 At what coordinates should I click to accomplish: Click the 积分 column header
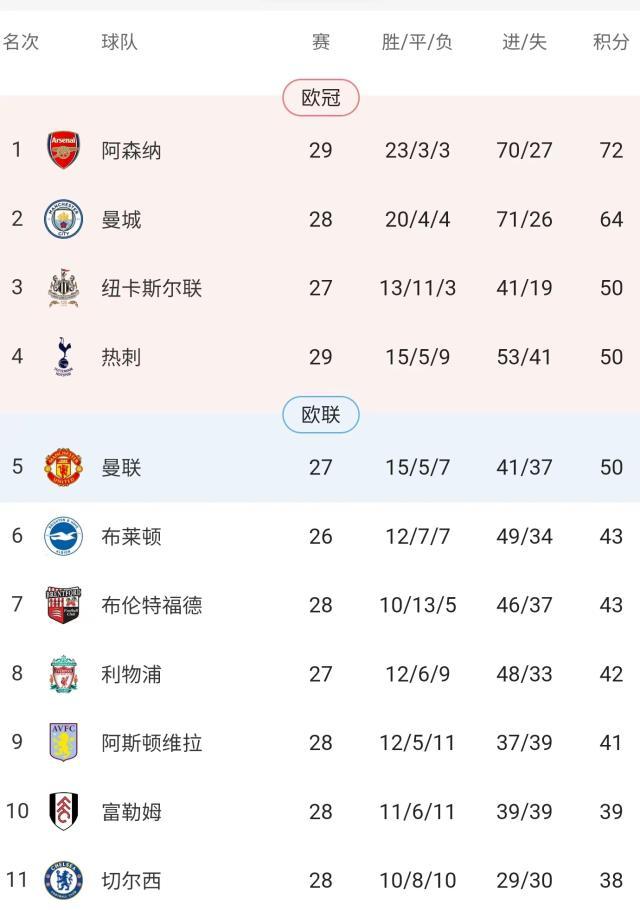pyautogui.click(x=611, y=42)
